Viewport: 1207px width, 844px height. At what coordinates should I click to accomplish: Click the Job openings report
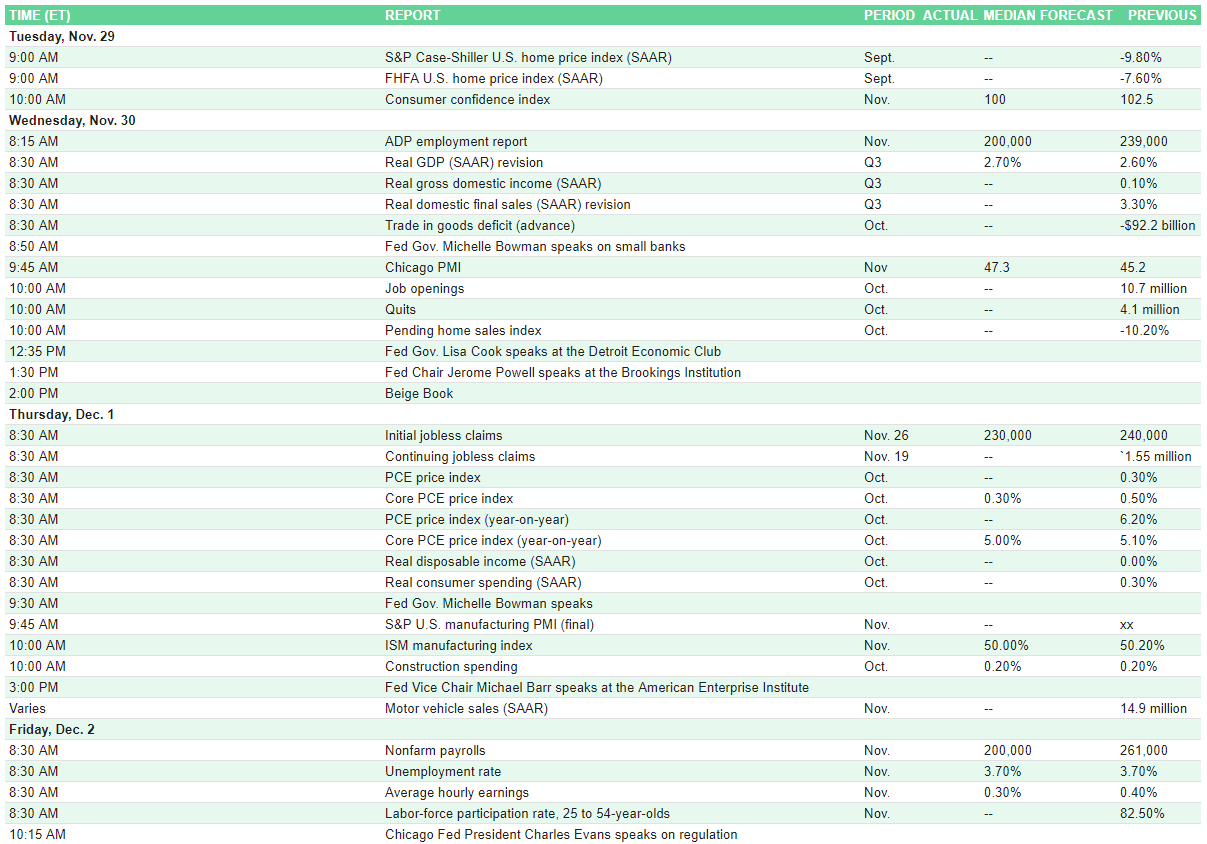[x=424, y=288]
